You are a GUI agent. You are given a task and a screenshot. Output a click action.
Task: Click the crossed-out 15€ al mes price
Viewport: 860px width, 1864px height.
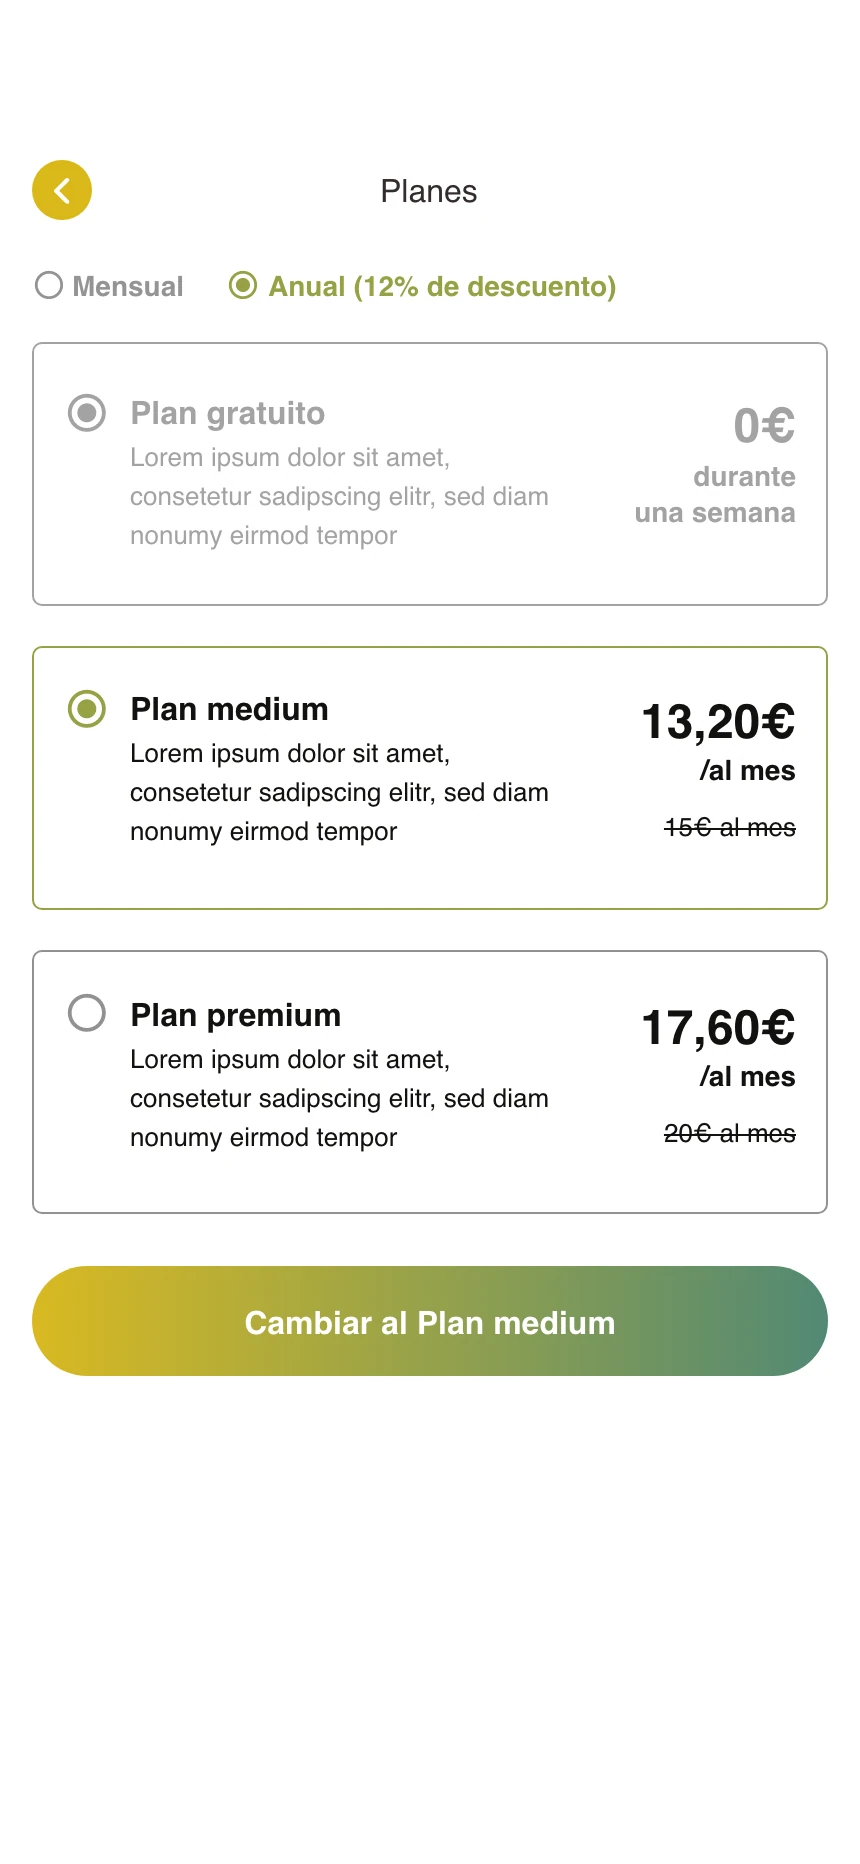coord(730,828)
